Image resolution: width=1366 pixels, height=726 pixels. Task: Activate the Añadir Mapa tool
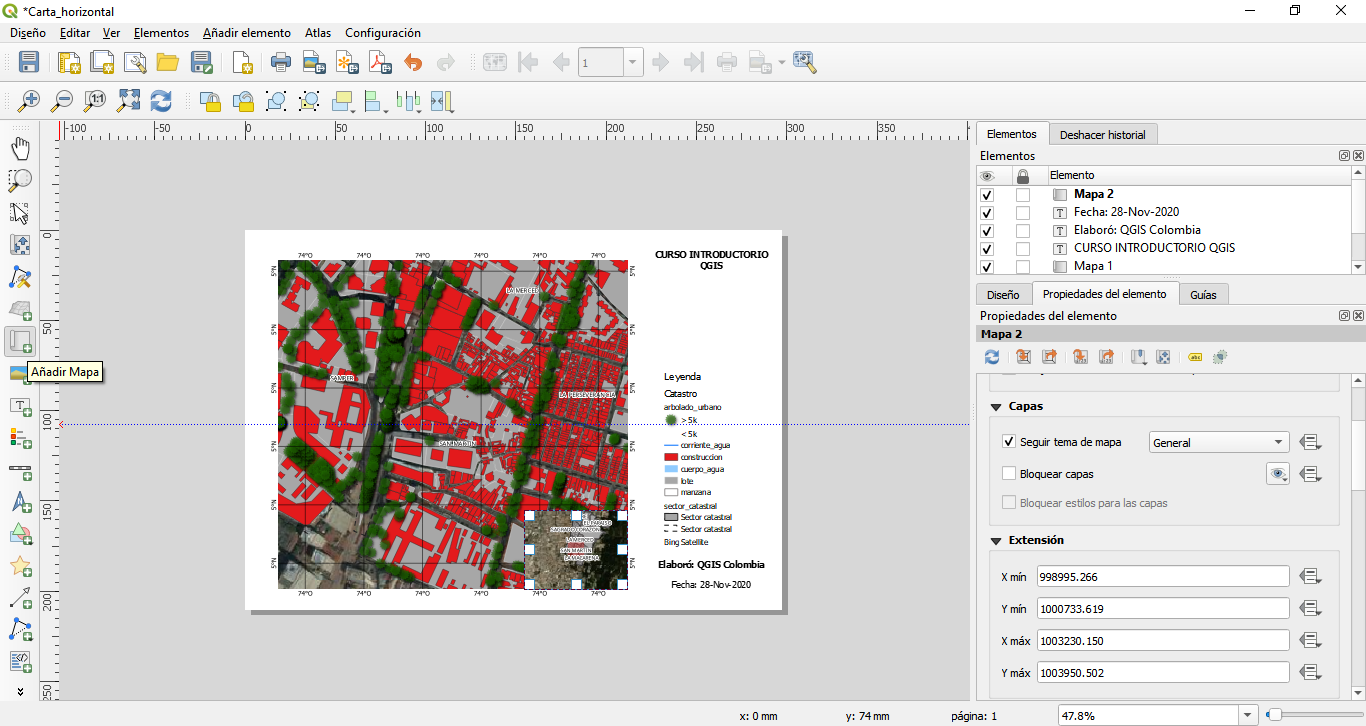pyautogui.click(x=20, y=341)
